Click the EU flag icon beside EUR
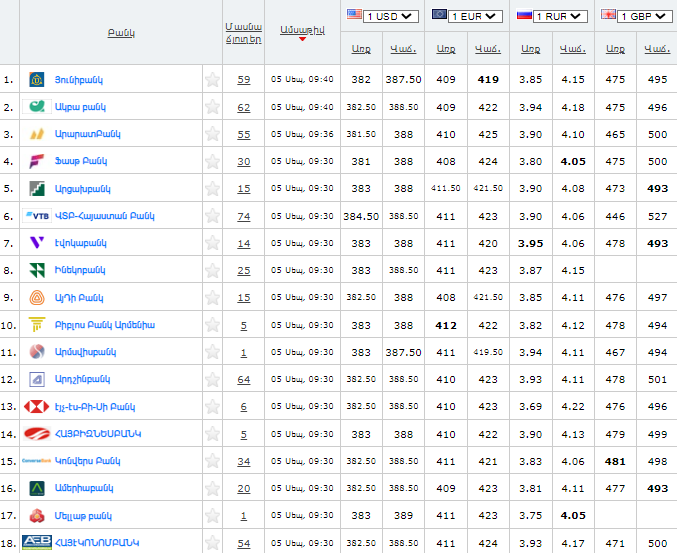 click(439, 14)
